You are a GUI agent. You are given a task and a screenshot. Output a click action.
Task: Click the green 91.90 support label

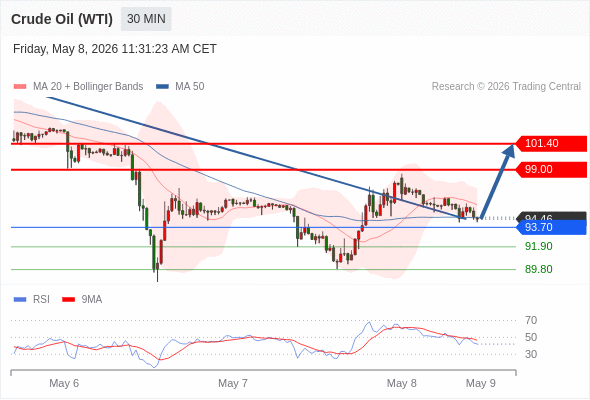coord(538,246)
